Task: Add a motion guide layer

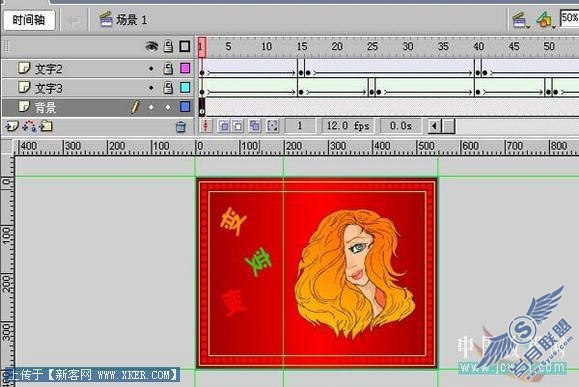Action: (x=29, y=127)
